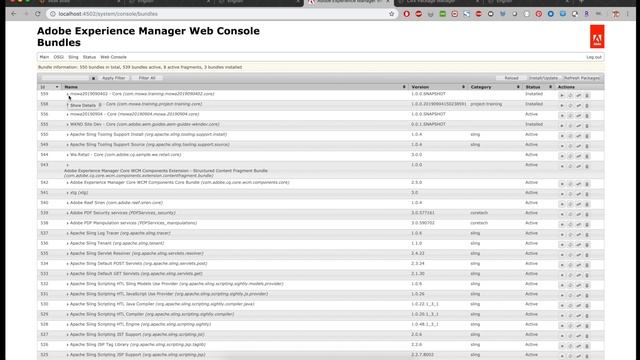This screenshot has height=360, width=640.
Task: Uninstall the We.Retail Core bundle
Action: click(x=587, y=156)
